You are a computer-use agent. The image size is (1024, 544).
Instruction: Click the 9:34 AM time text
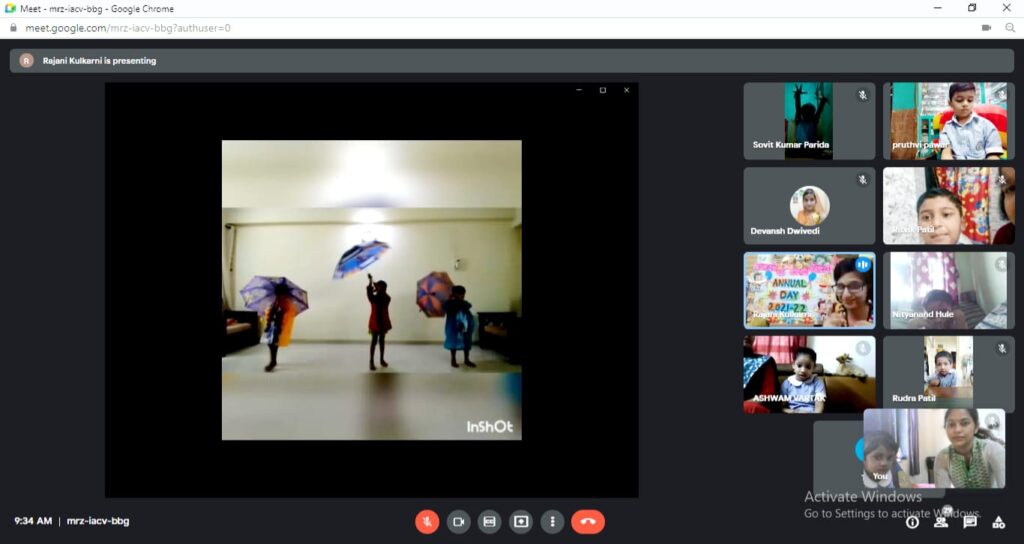(33, 521)
